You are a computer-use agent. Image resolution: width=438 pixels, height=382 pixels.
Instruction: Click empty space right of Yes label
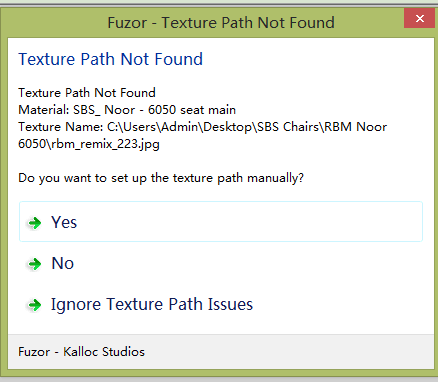(x=250, y=222)
